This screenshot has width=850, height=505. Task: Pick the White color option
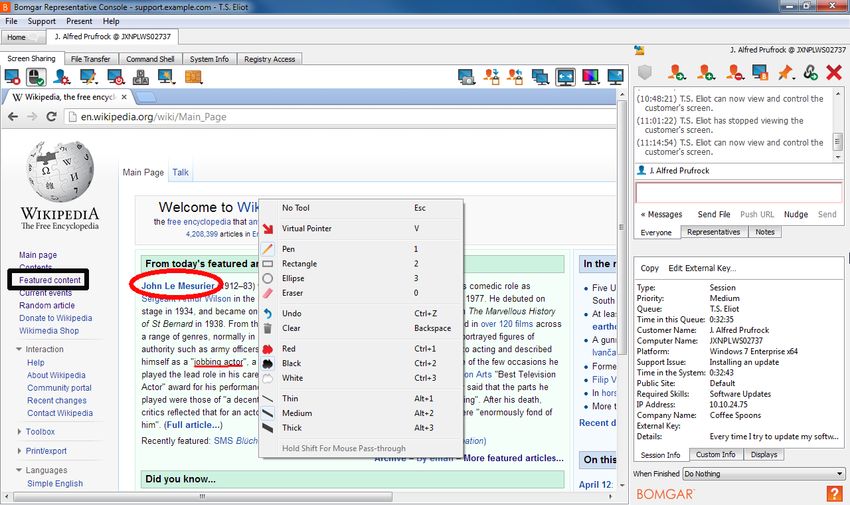362,378
